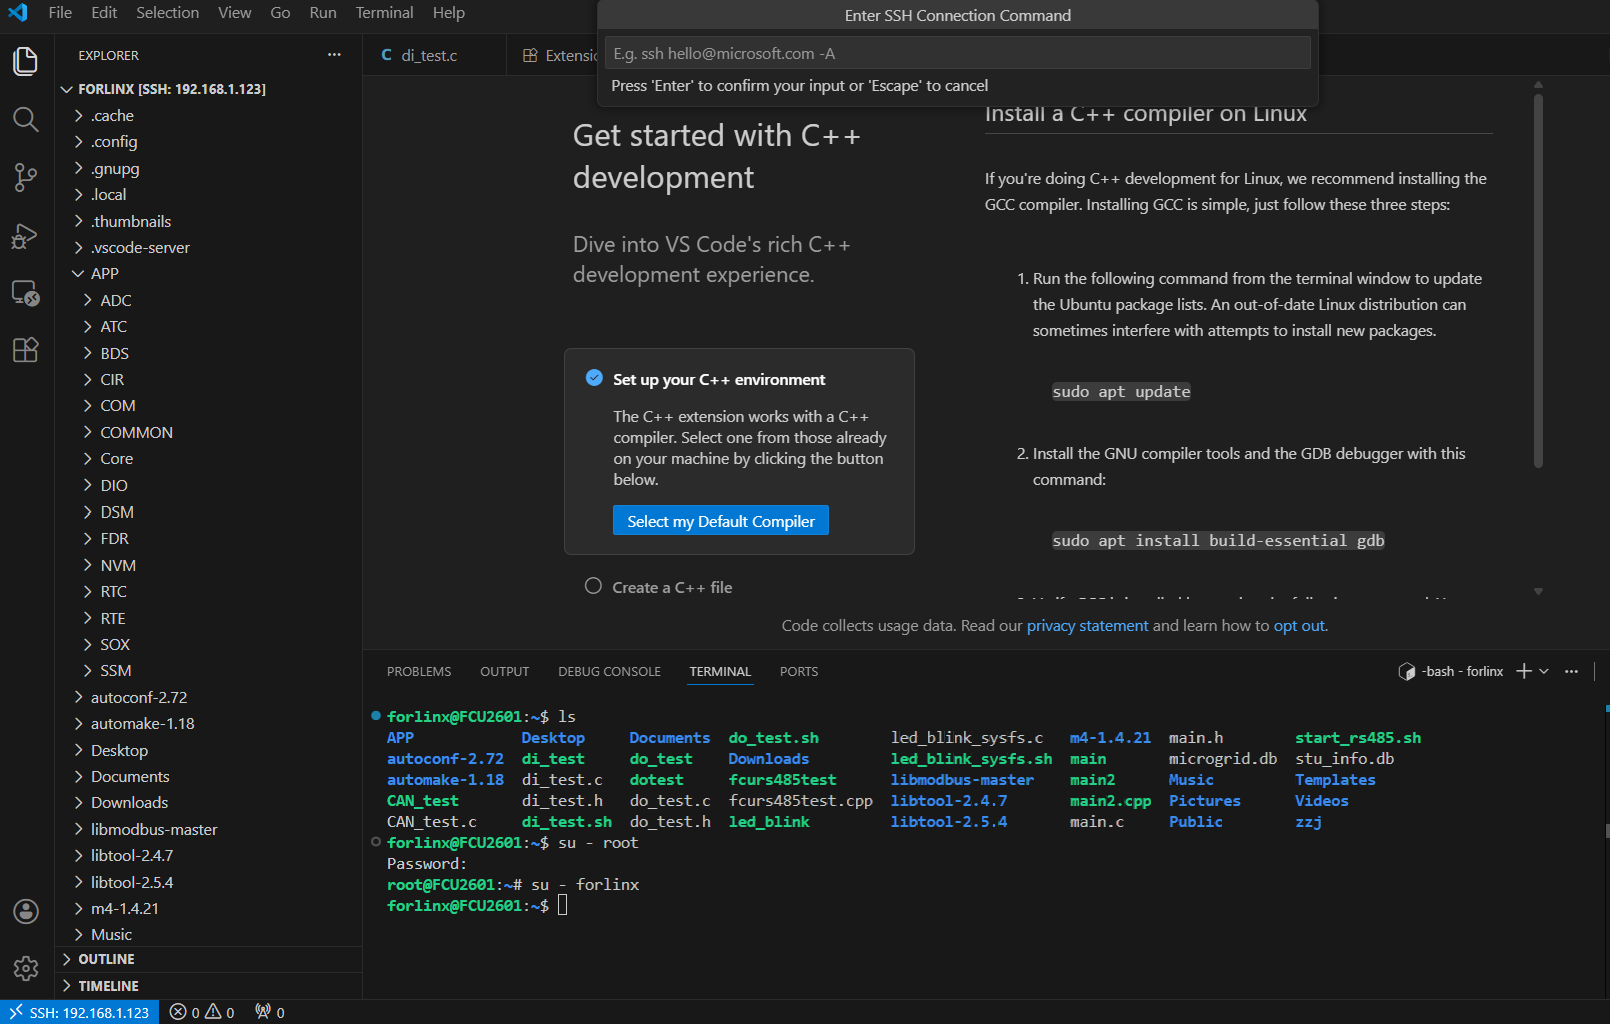Select the Desktop folder in explorer
The image size is (1610, 1024).
(210, 750)
